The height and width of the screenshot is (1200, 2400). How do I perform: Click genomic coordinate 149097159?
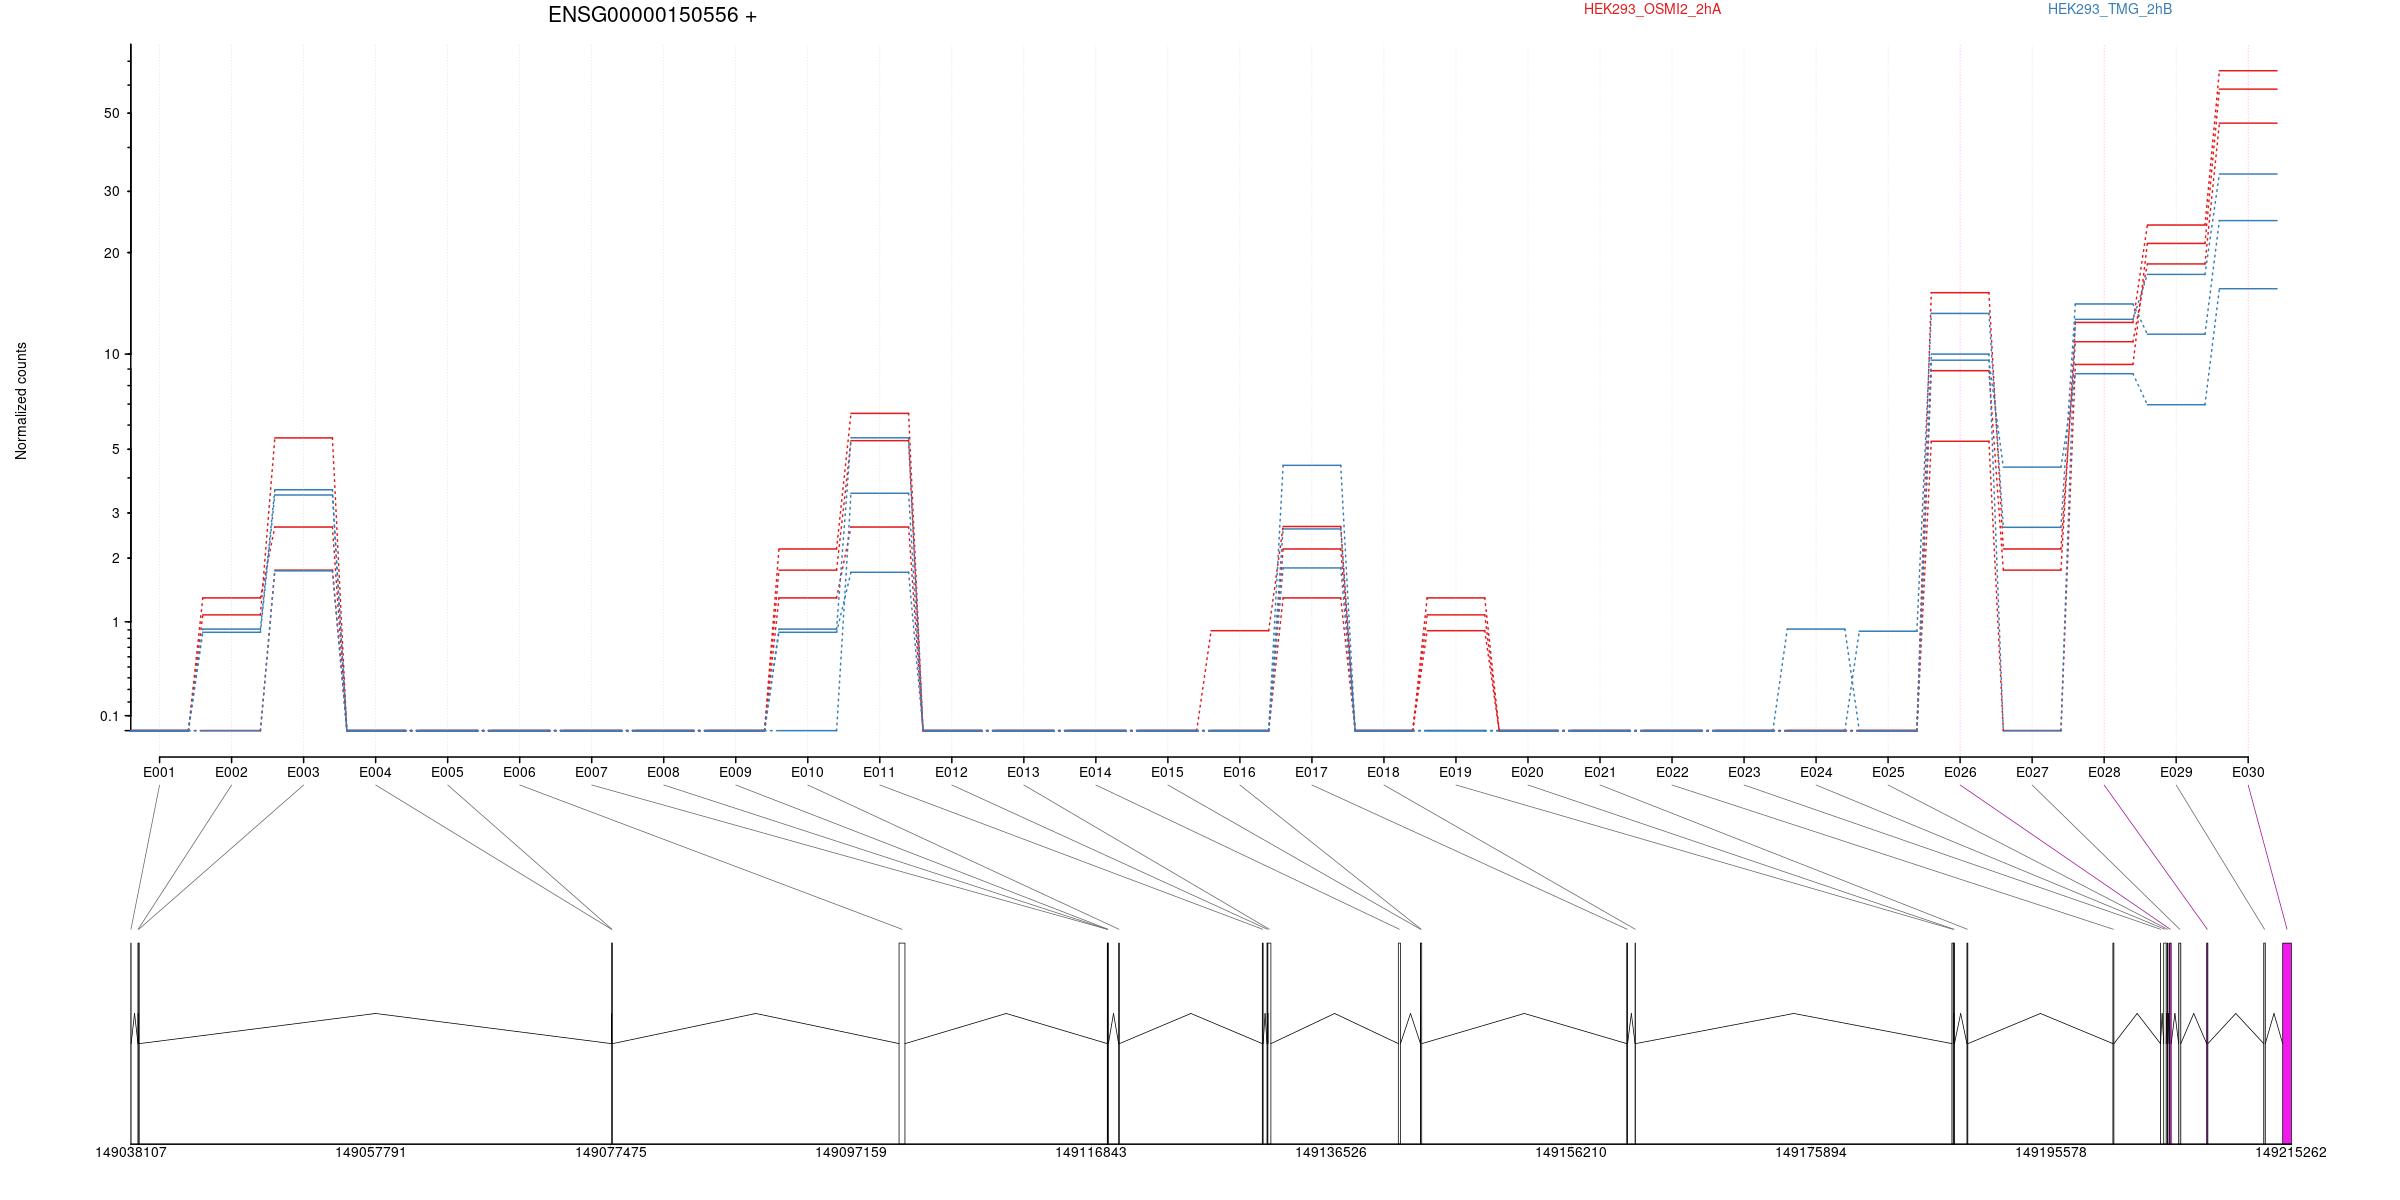pyautogui.click(x=851, y=1152)
